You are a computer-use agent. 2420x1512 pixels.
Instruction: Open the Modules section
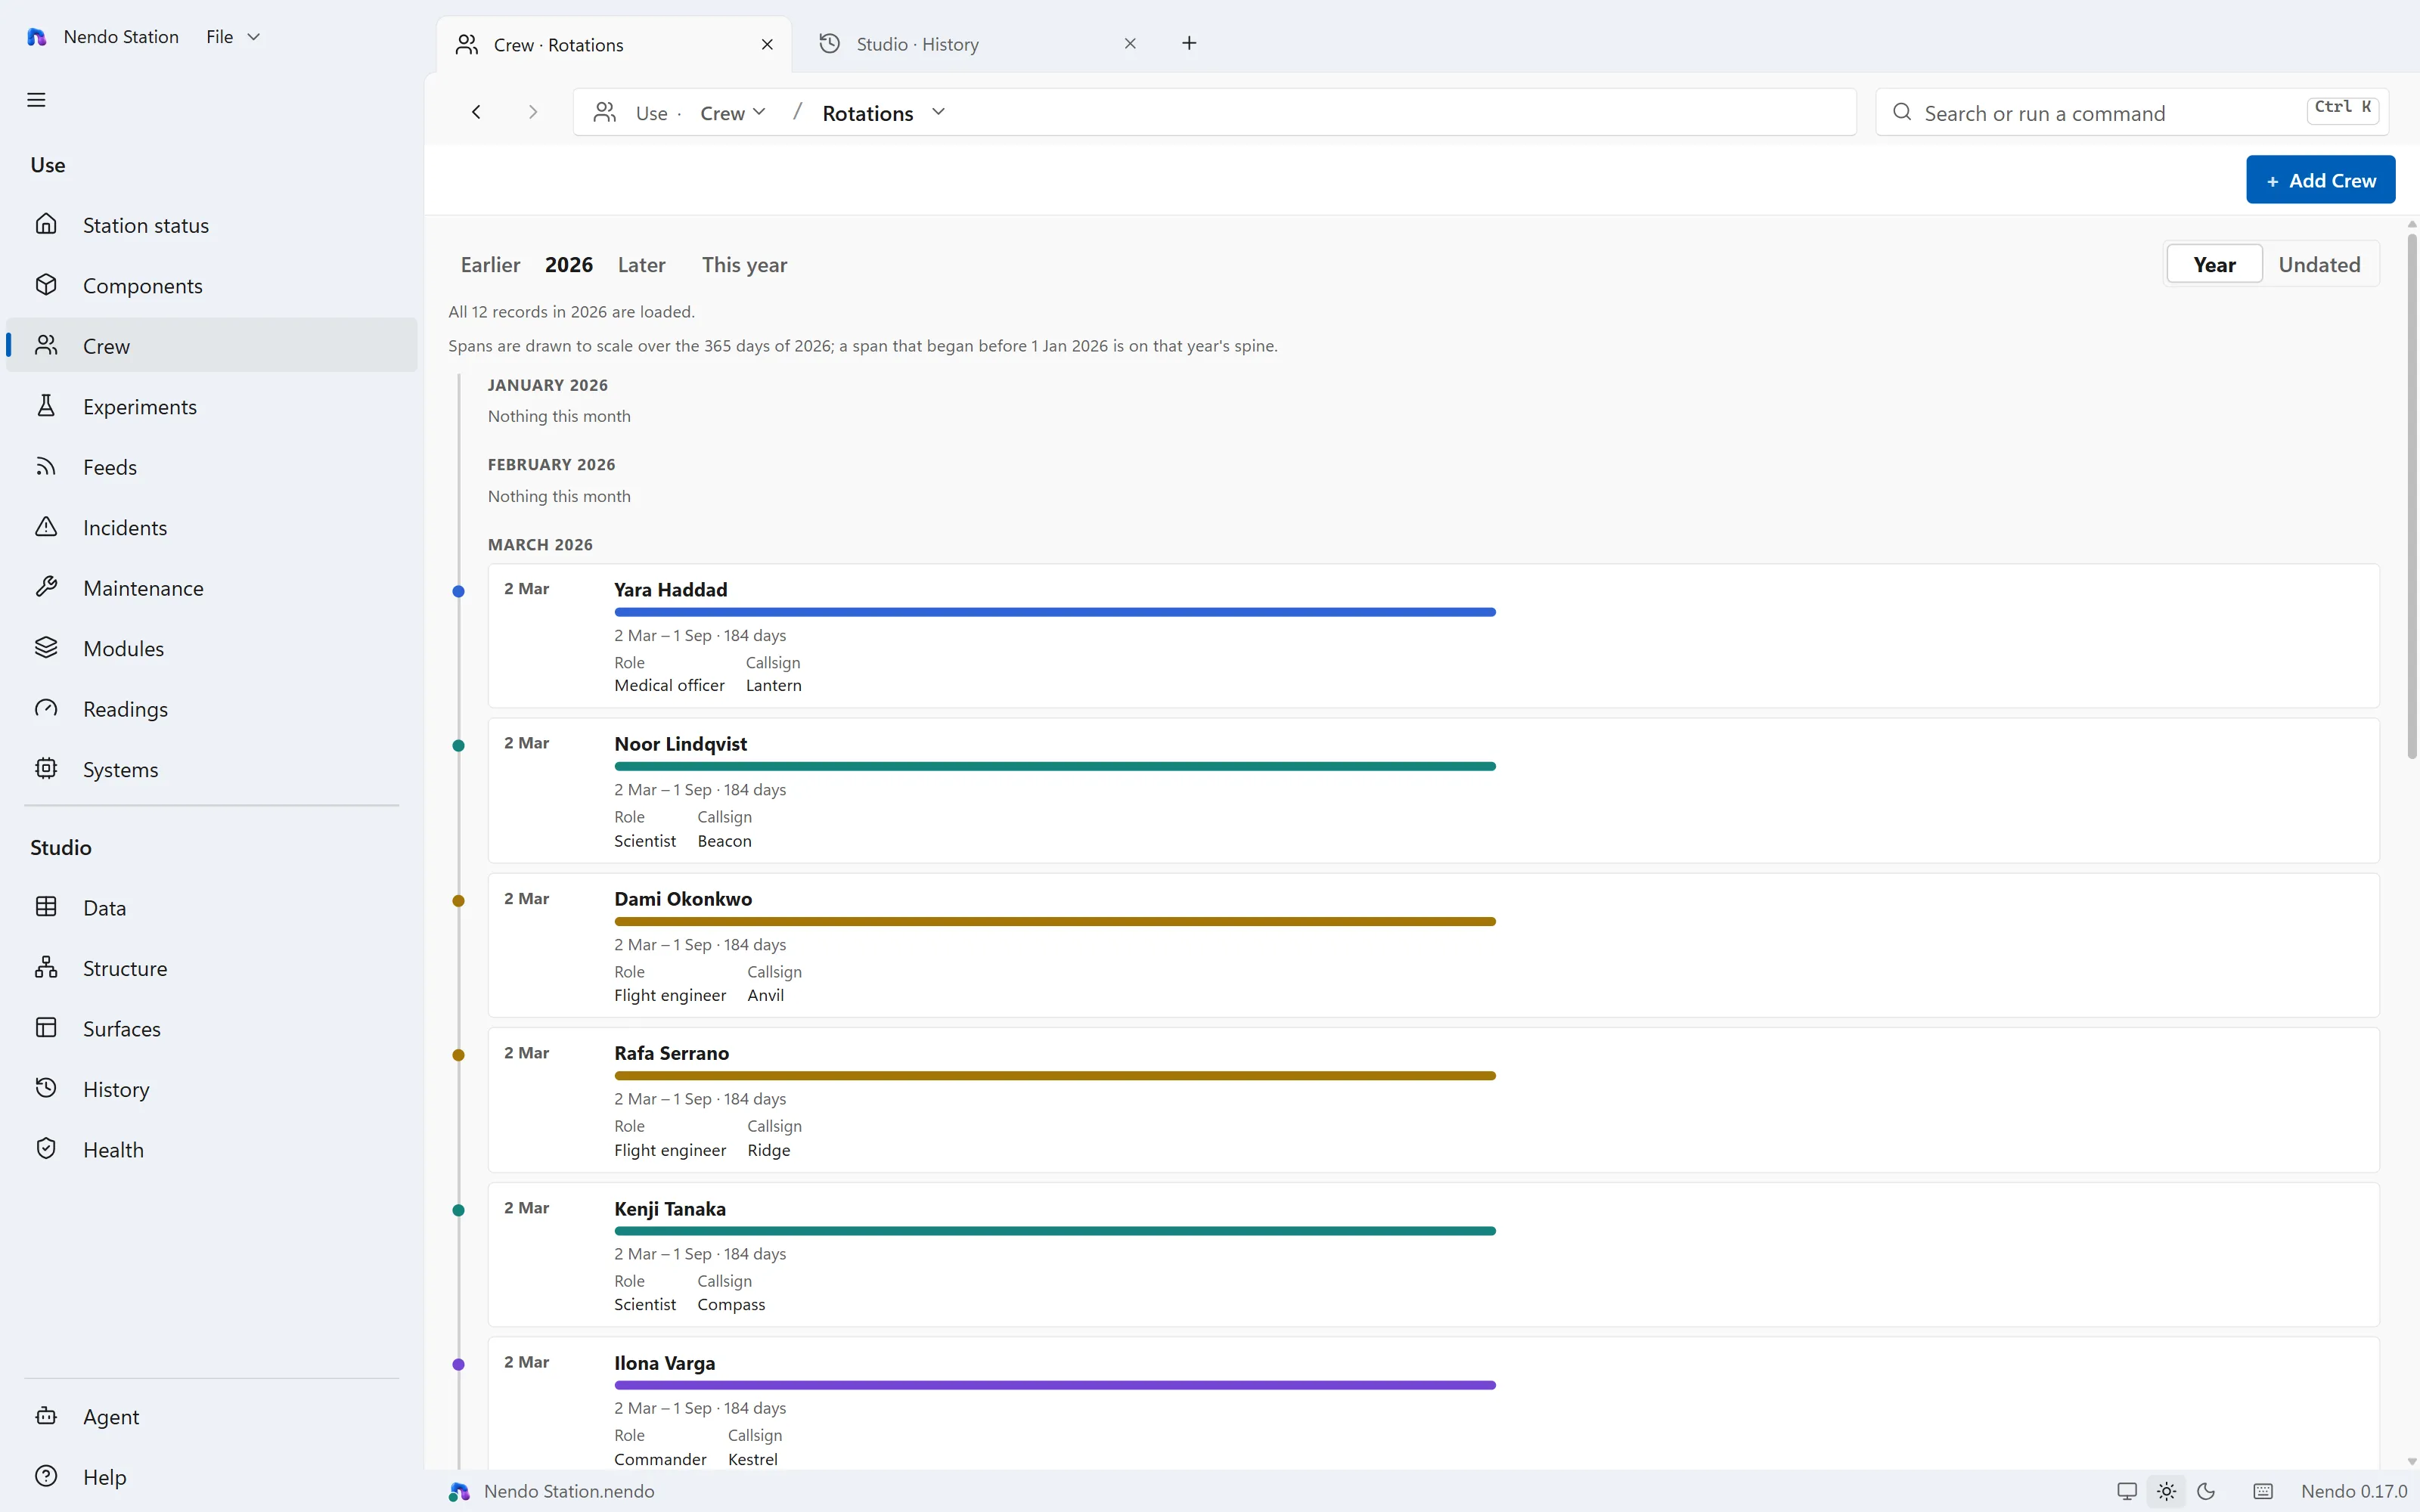212,648
